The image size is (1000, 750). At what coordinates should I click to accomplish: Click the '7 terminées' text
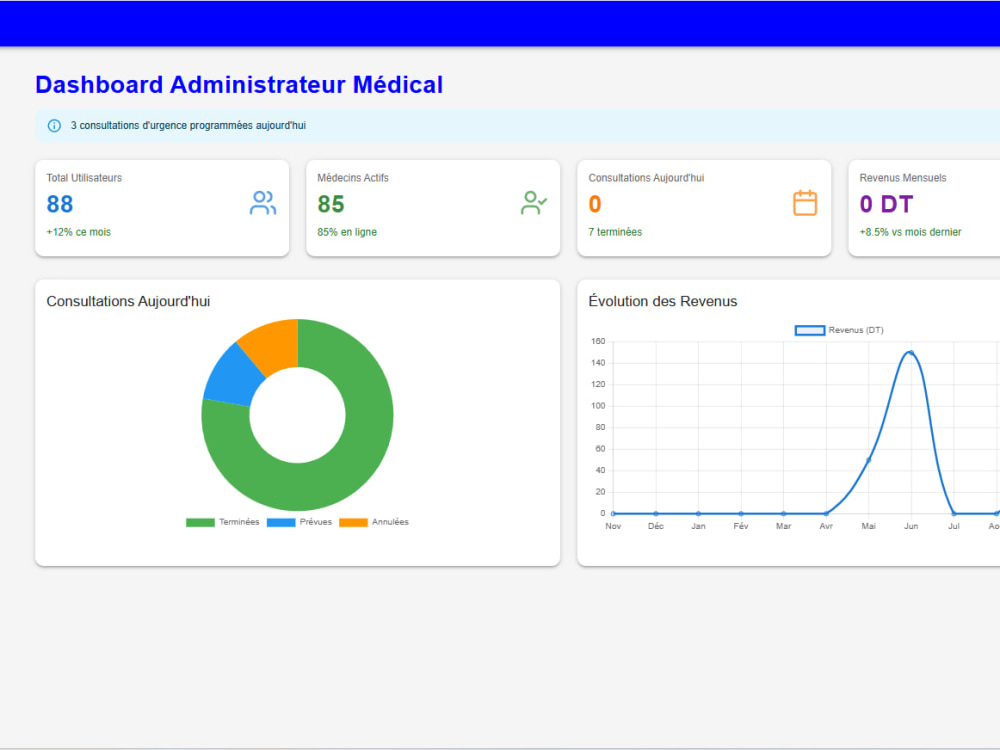615,232
